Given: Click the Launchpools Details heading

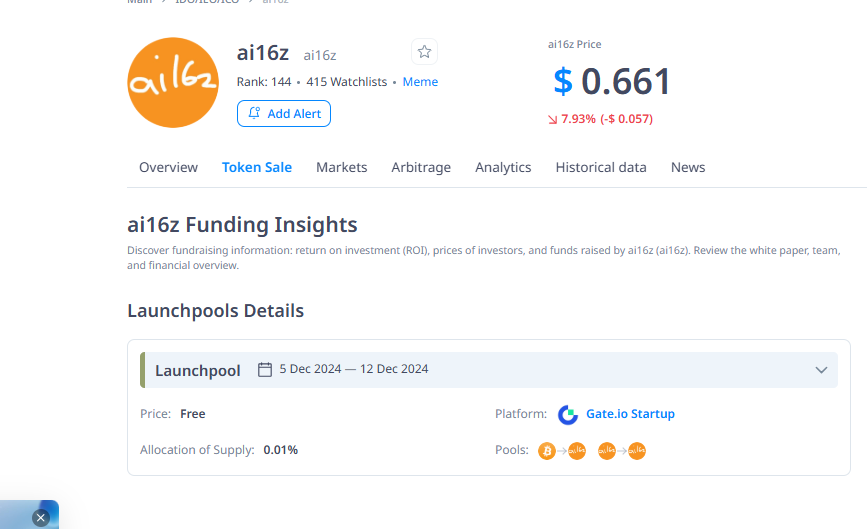Looking at the screenshot, I should click(216, 311).
